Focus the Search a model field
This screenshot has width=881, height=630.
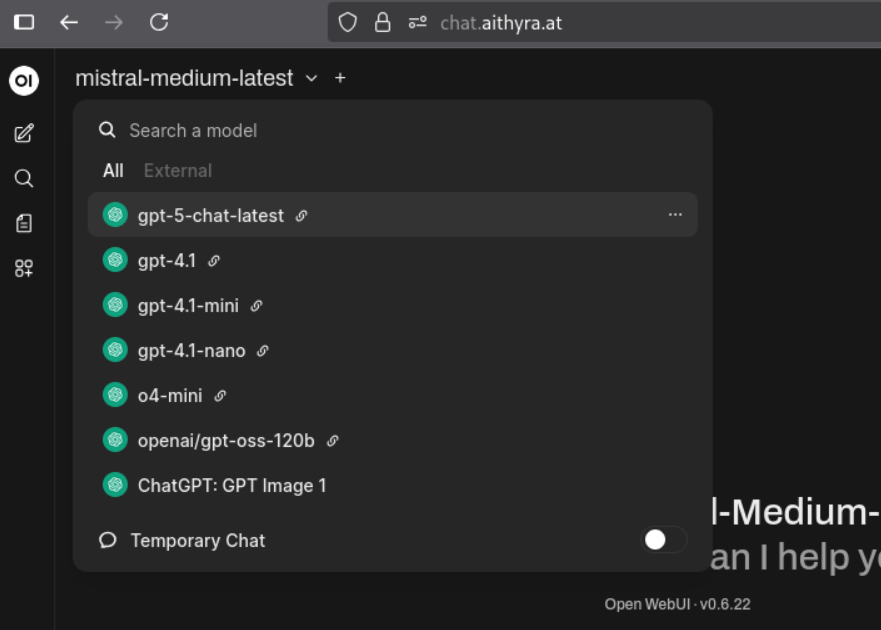(400, 131)
